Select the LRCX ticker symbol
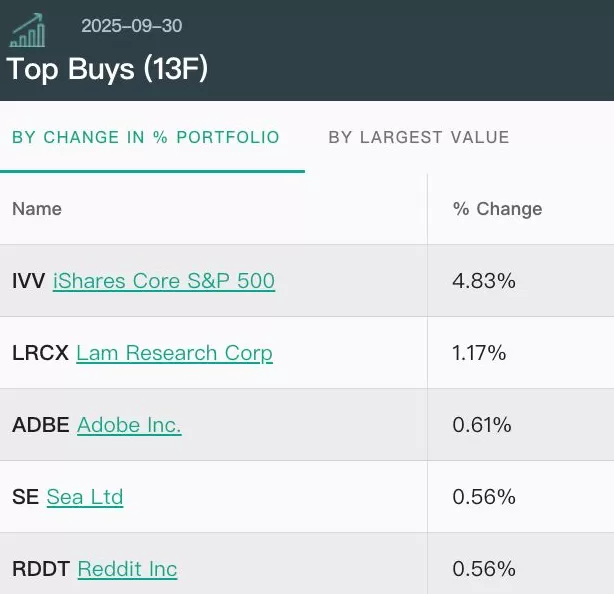 click(x=40, y=353)
